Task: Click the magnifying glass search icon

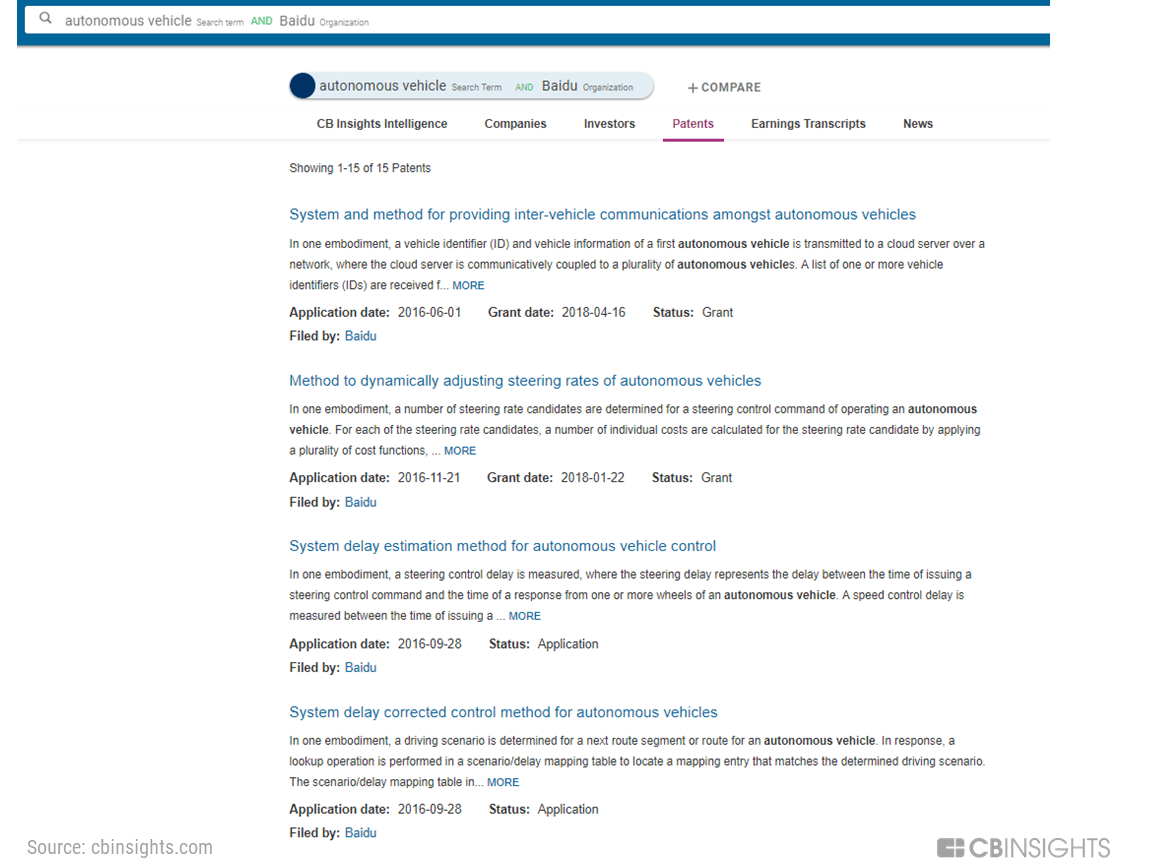Action: pyautogui.click(x=46, y=18)
